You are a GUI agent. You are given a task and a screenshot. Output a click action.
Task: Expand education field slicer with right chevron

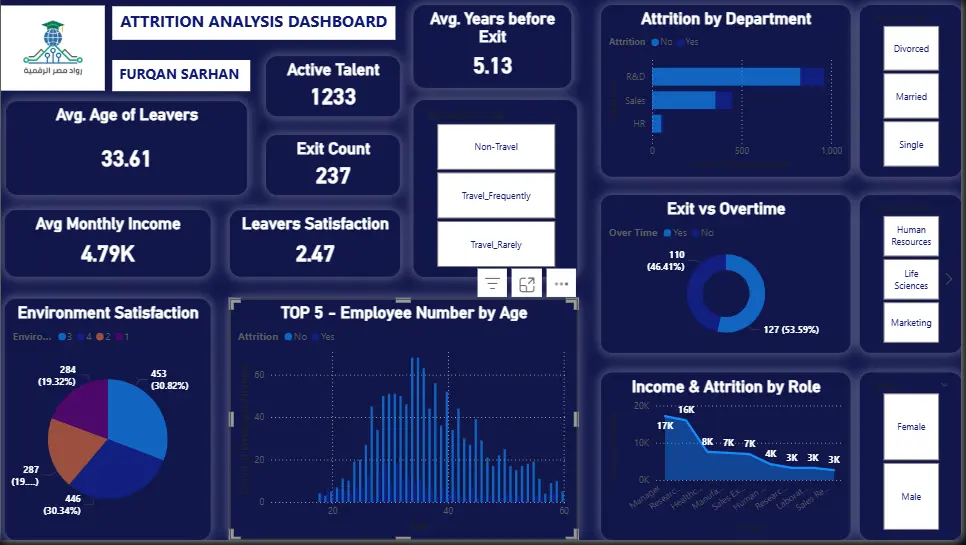coord(949,279)
